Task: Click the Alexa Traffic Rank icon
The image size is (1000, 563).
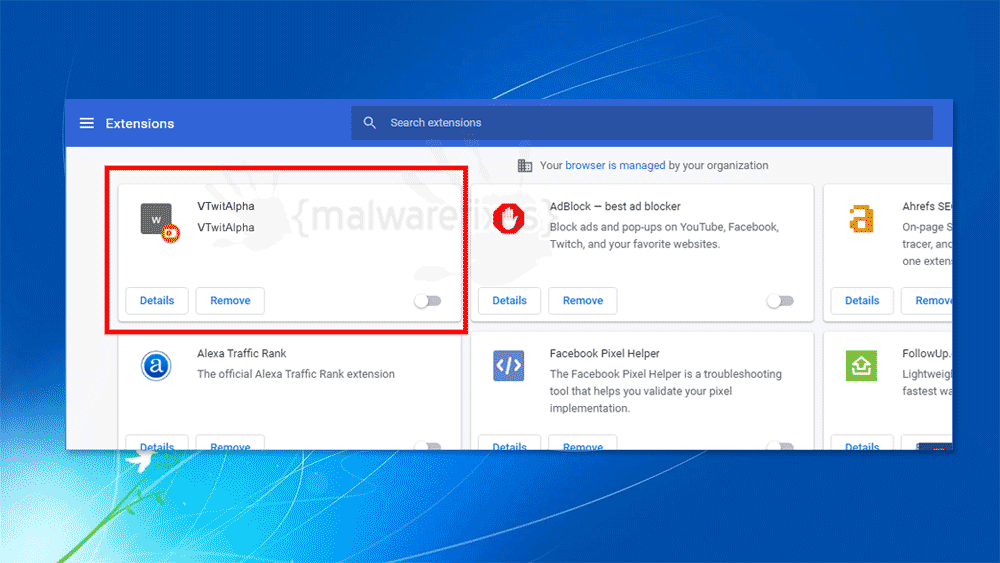Action: (156, 365)
